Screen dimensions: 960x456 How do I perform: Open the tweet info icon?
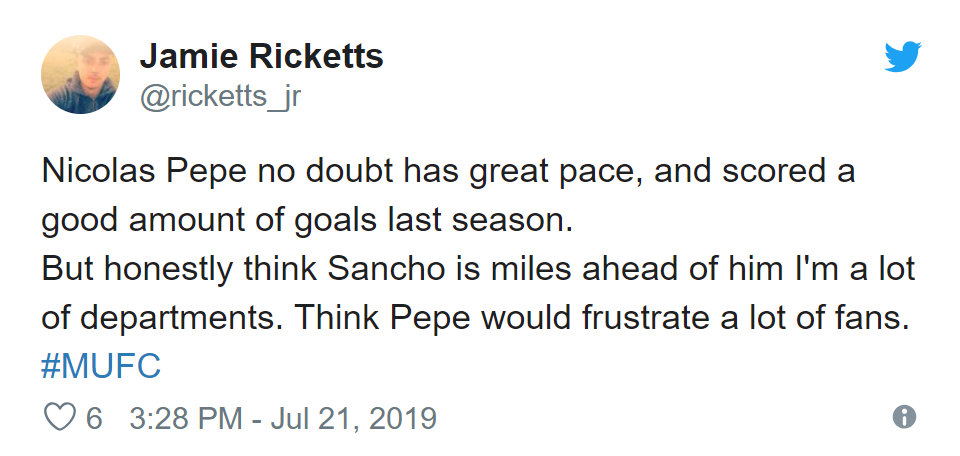point(904,417)
